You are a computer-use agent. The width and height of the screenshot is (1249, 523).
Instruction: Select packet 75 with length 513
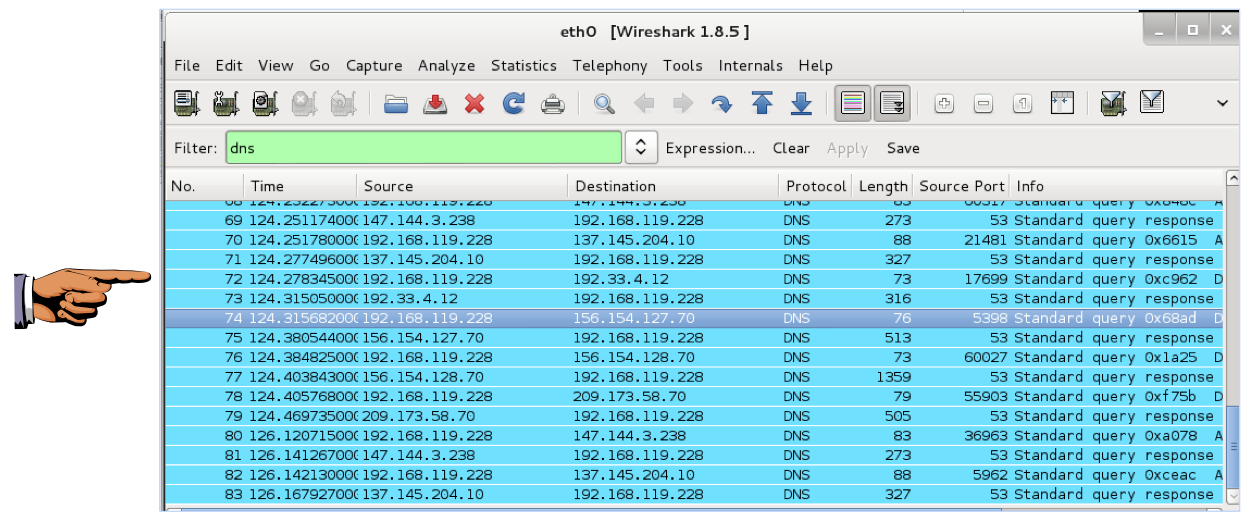pyautogui.click(x=695, y=338)
